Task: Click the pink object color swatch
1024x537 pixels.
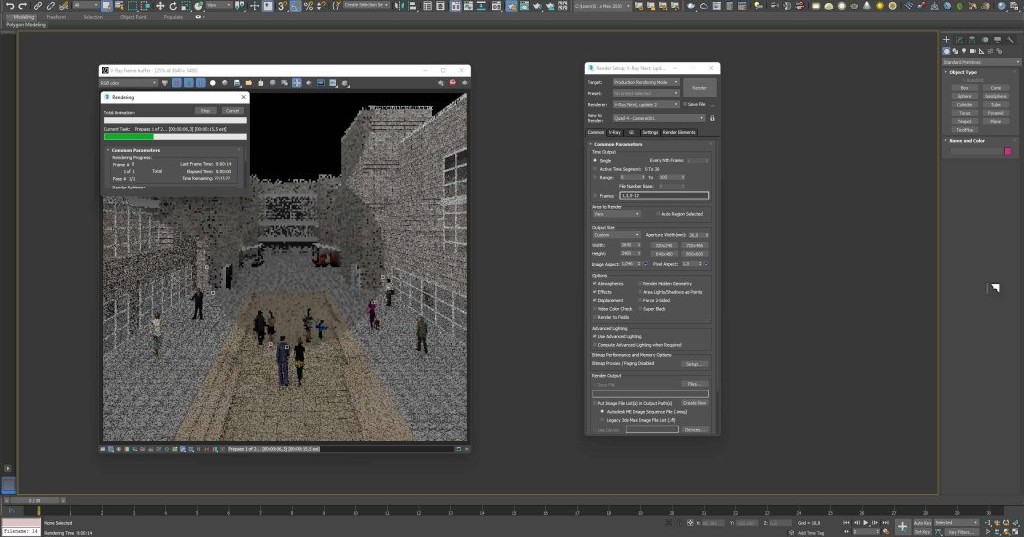Action: (1008, 151)
